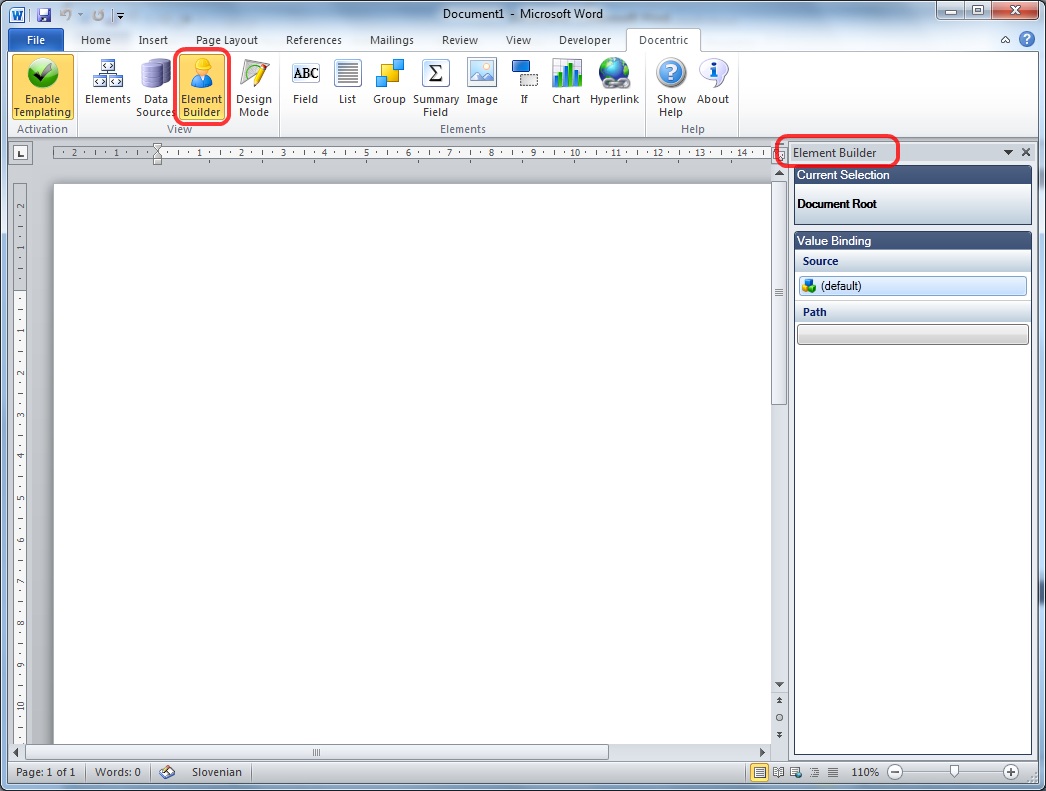Switch to Web Layout view
The height and width of the screenshot is (791, 1046).
[x=796, y=772]
